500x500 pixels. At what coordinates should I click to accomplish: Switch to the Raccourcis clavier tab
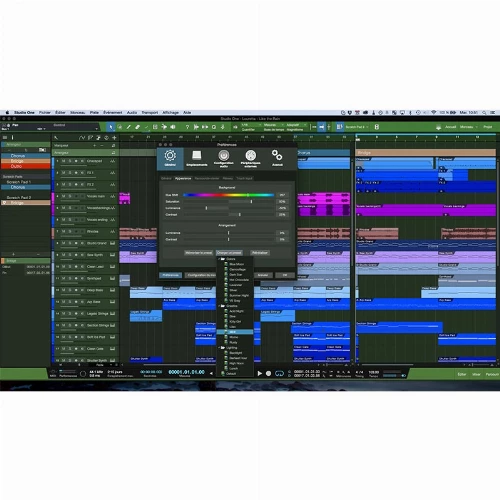tap(207, 178)
